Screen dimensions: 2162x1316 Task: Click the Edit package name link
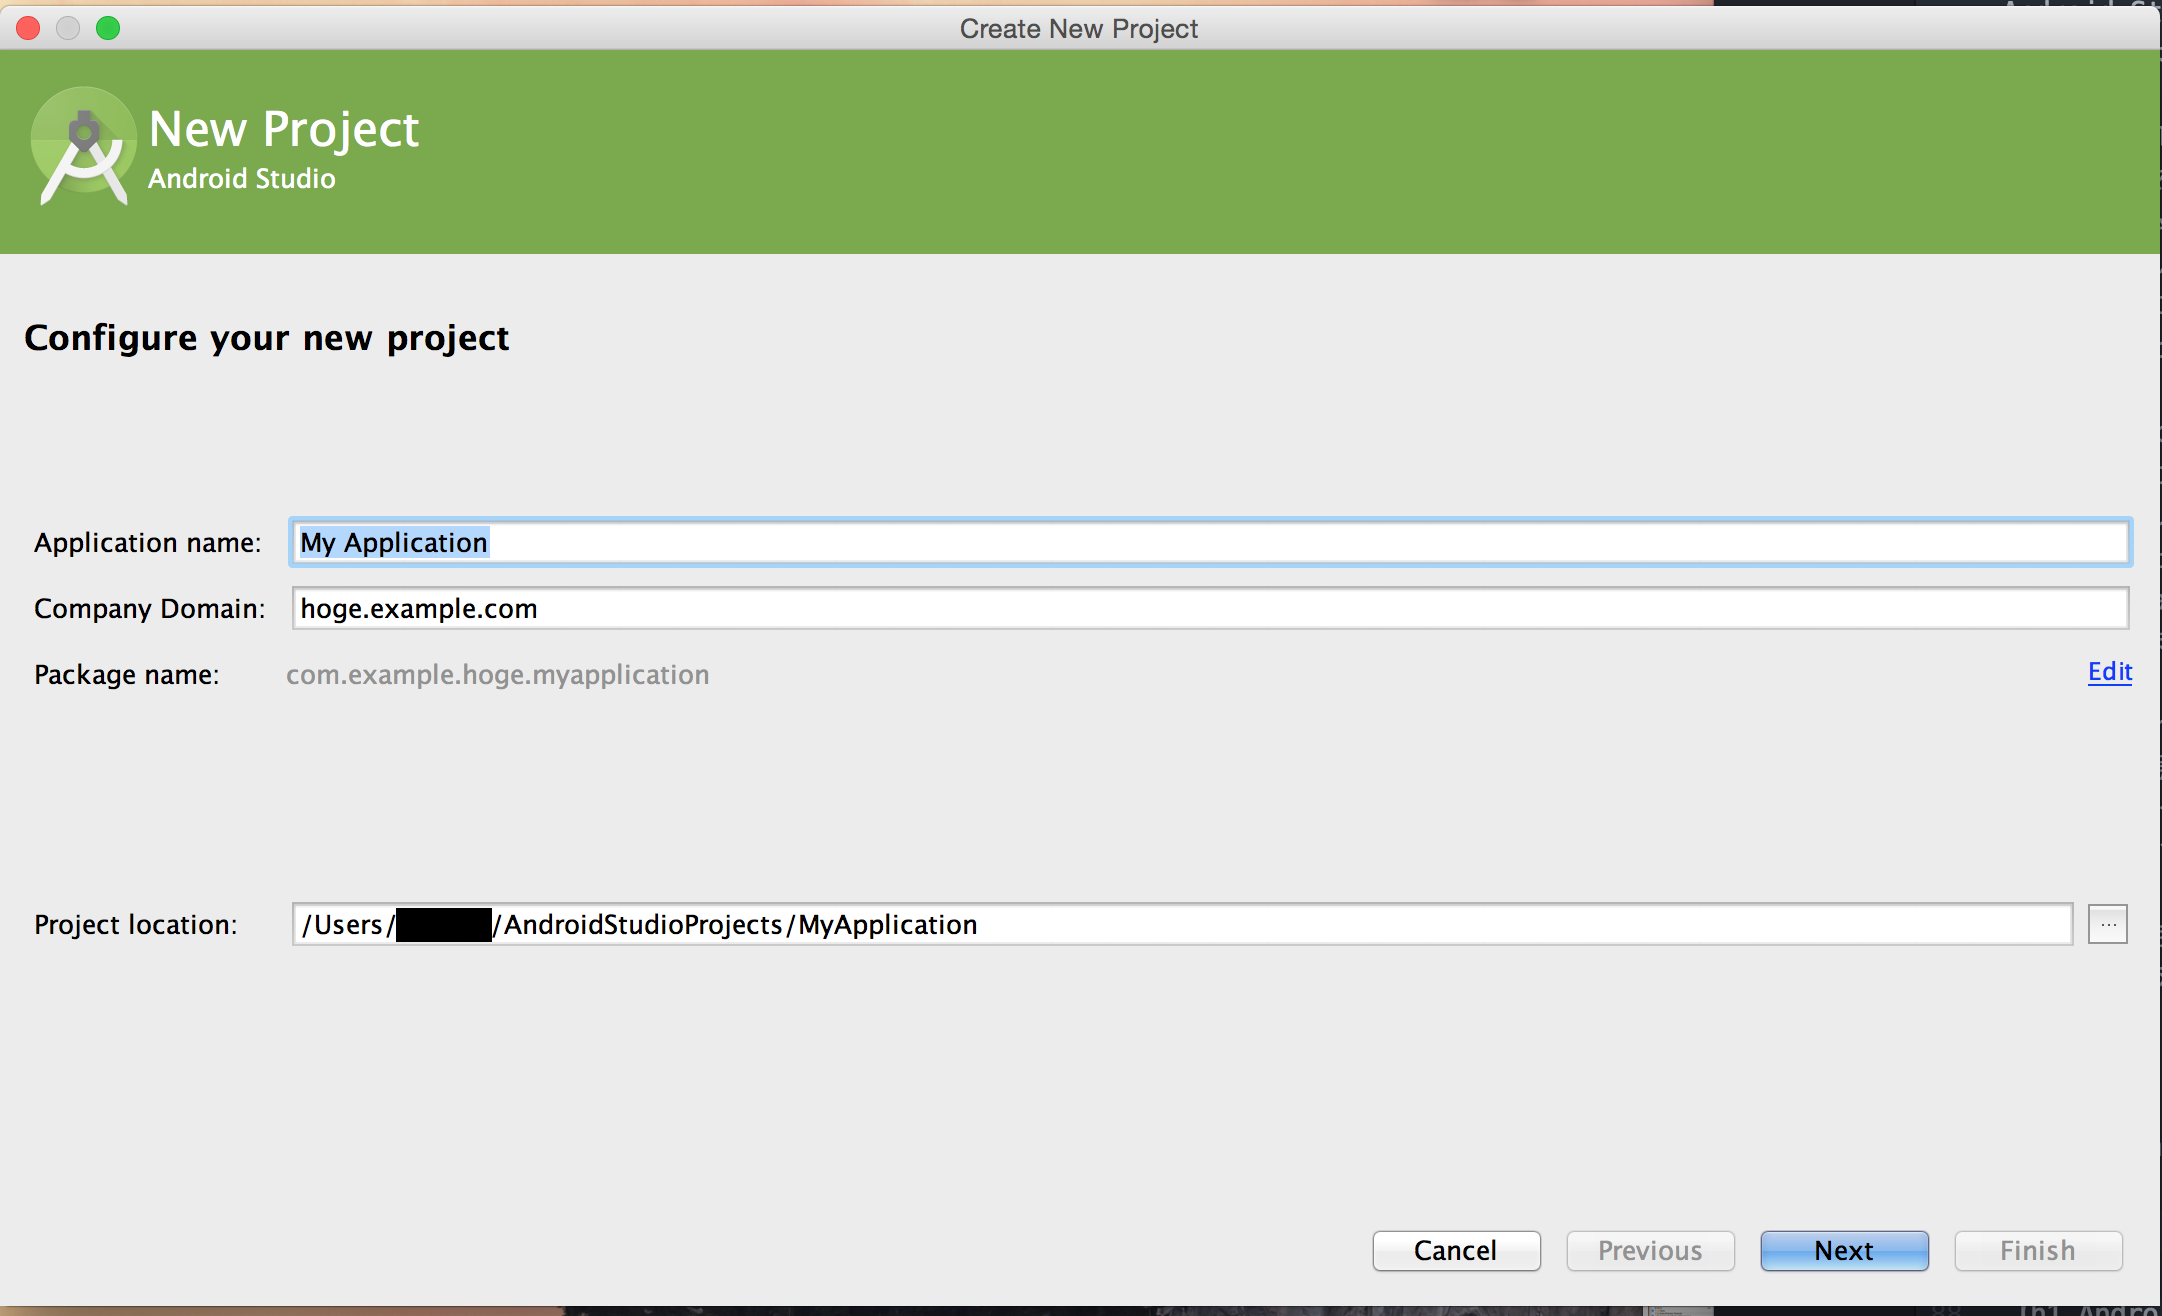[2110, 672]
